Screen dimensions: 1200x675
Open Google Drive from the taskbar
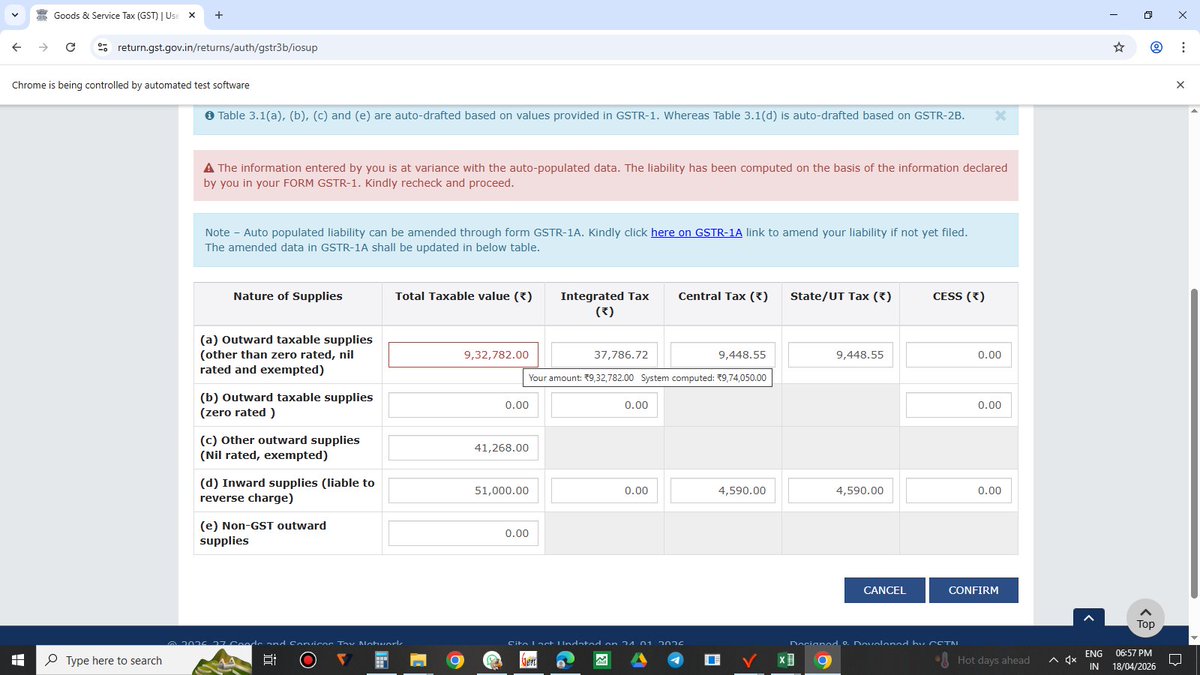pyautogui.click(x=638, y=660)
